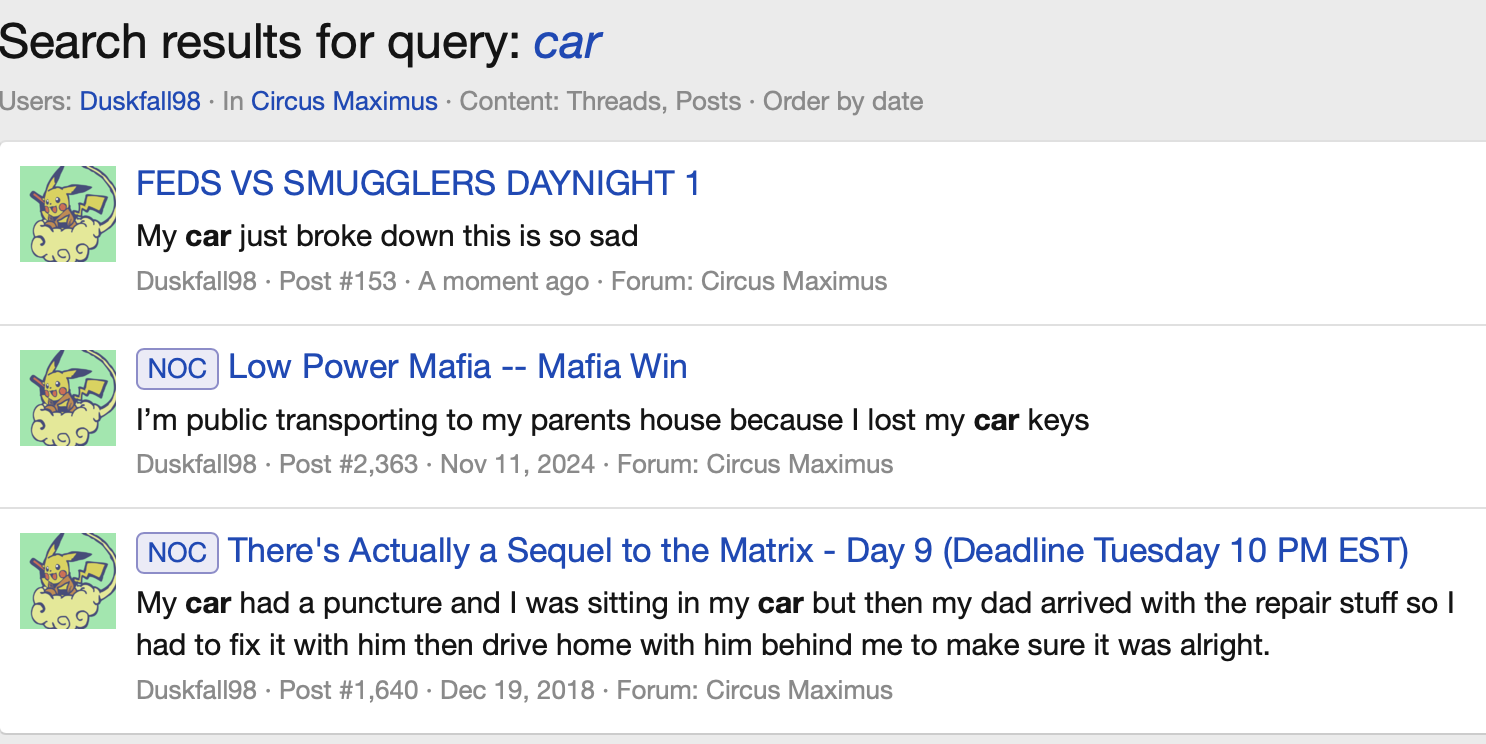
Task: Click Post #1,640 in the third result's meta
Action: coord(348,690)
